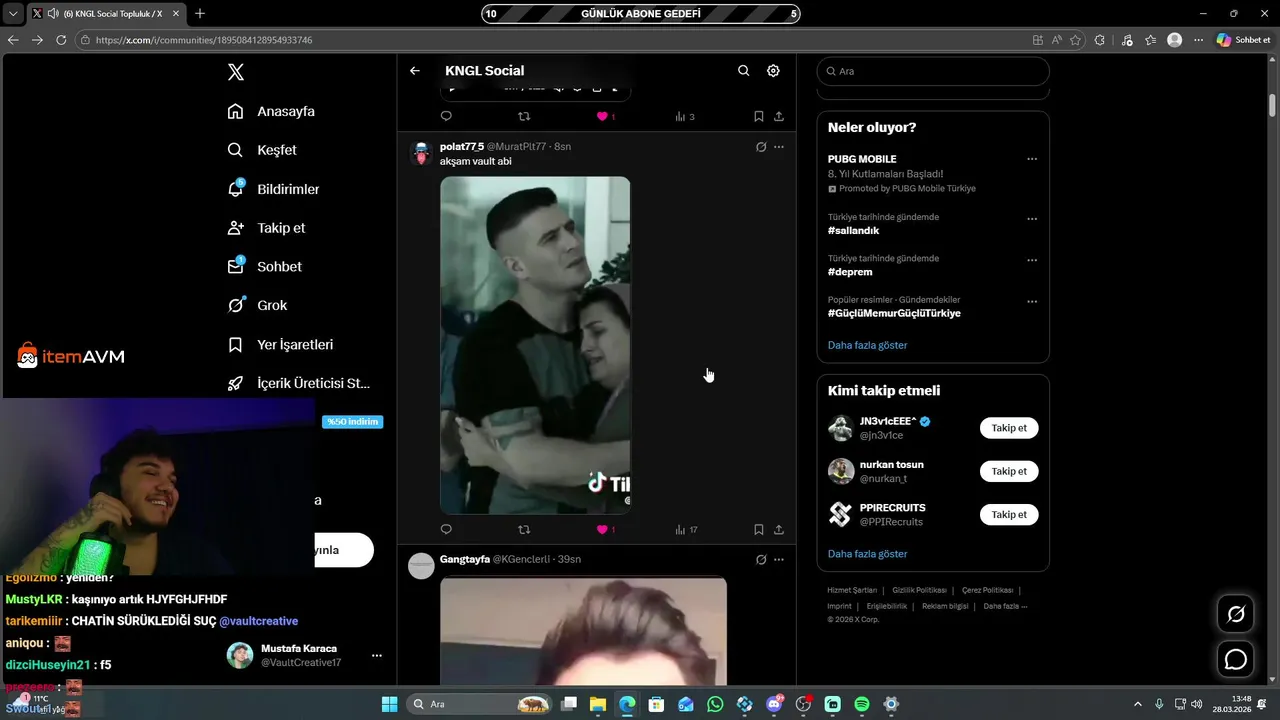Open the Edge Extensions puzzle icon
Viewport: 1280px width, 720px height.
pyautogui.click(x=1100, y=40)
